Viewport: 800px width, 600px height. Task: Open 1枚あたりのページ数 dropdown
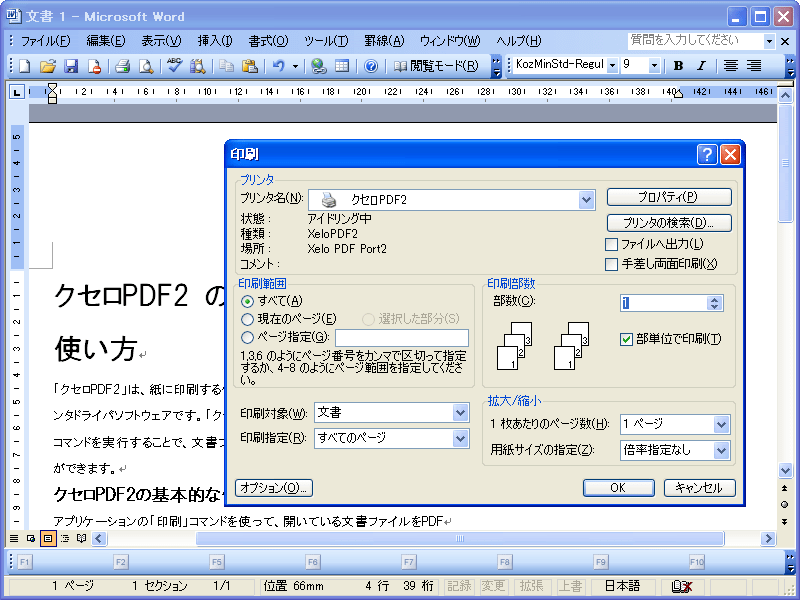[x=721, y=424]
